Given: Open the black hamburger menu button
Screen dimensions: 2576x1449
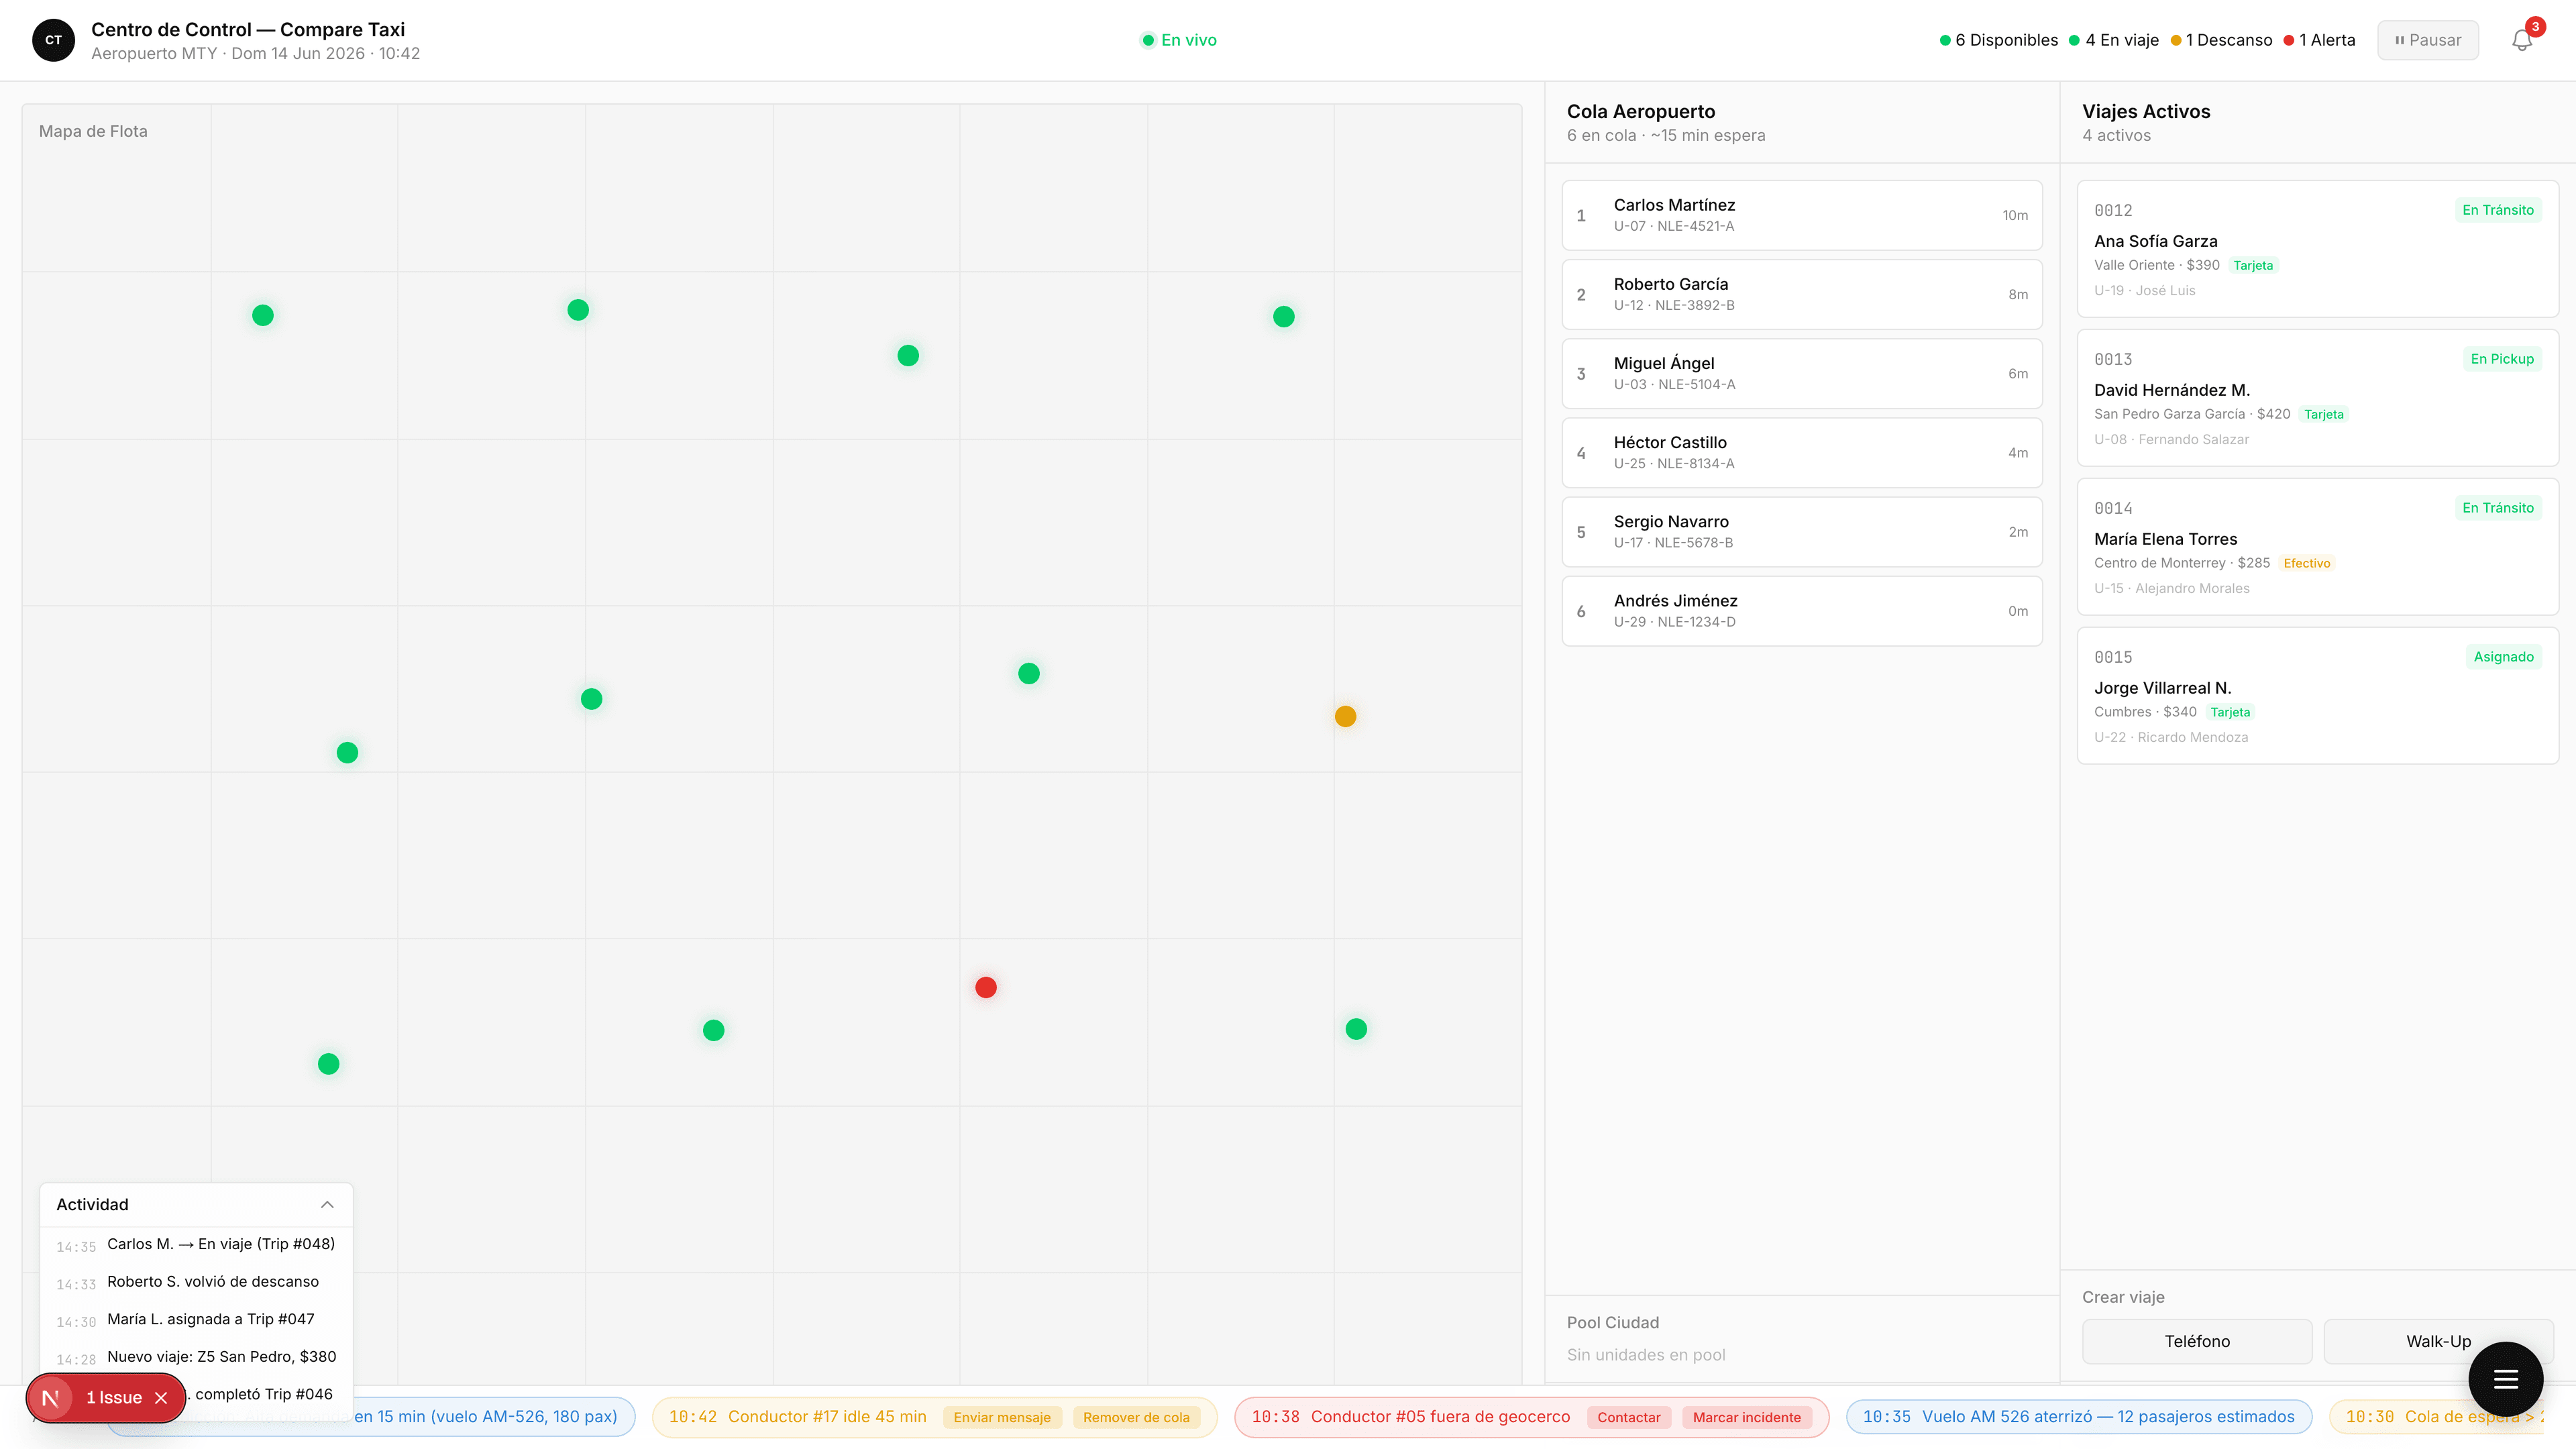Looking at the screenshot, I should point(2505,1379).
